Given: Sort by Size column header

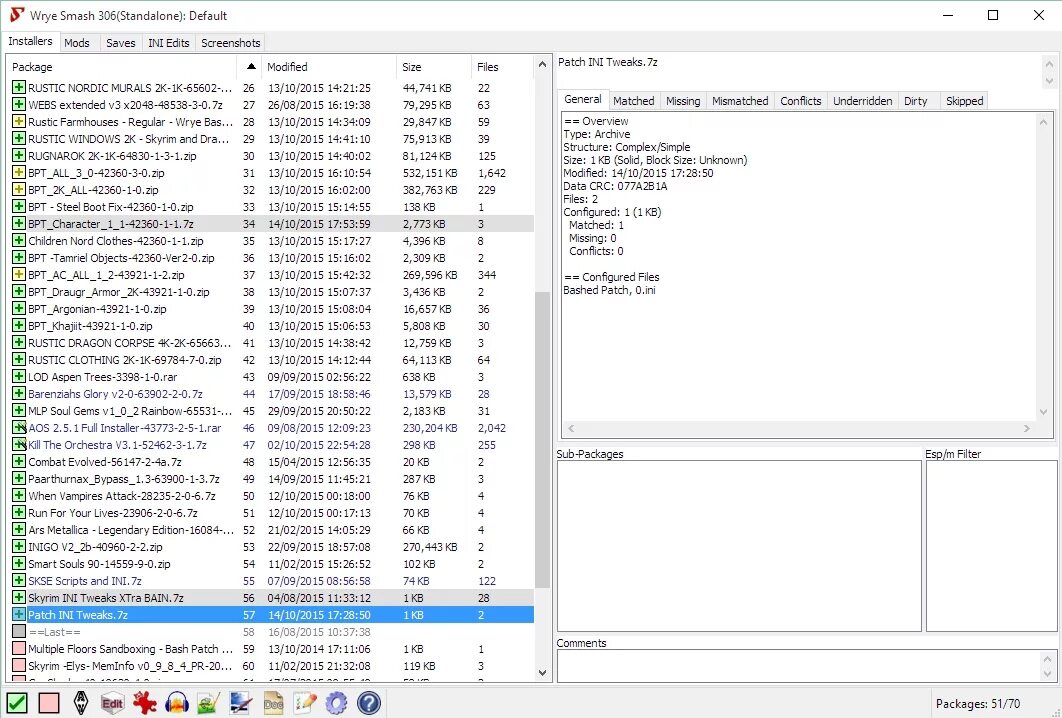Looking at the screenshot, I should (x=433, y=66).
